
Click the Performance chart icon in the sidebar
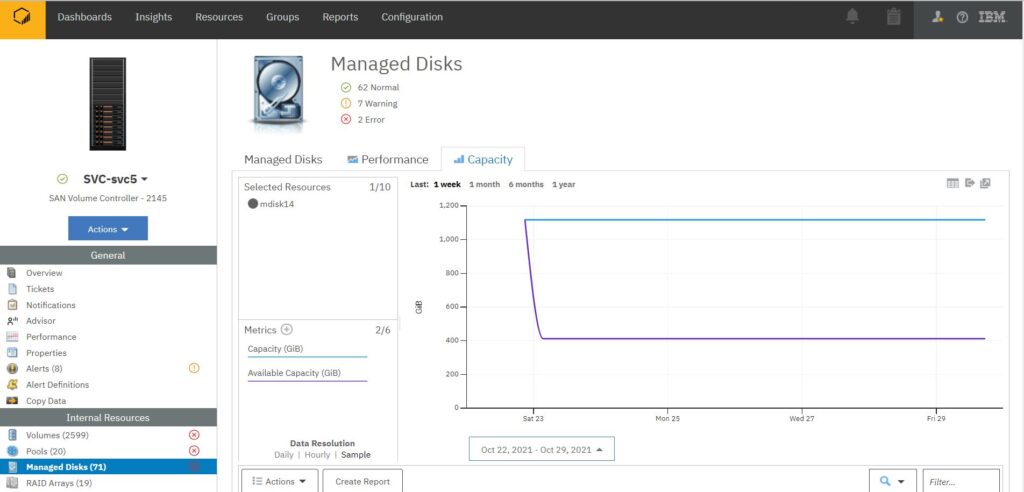pos(12,337)
